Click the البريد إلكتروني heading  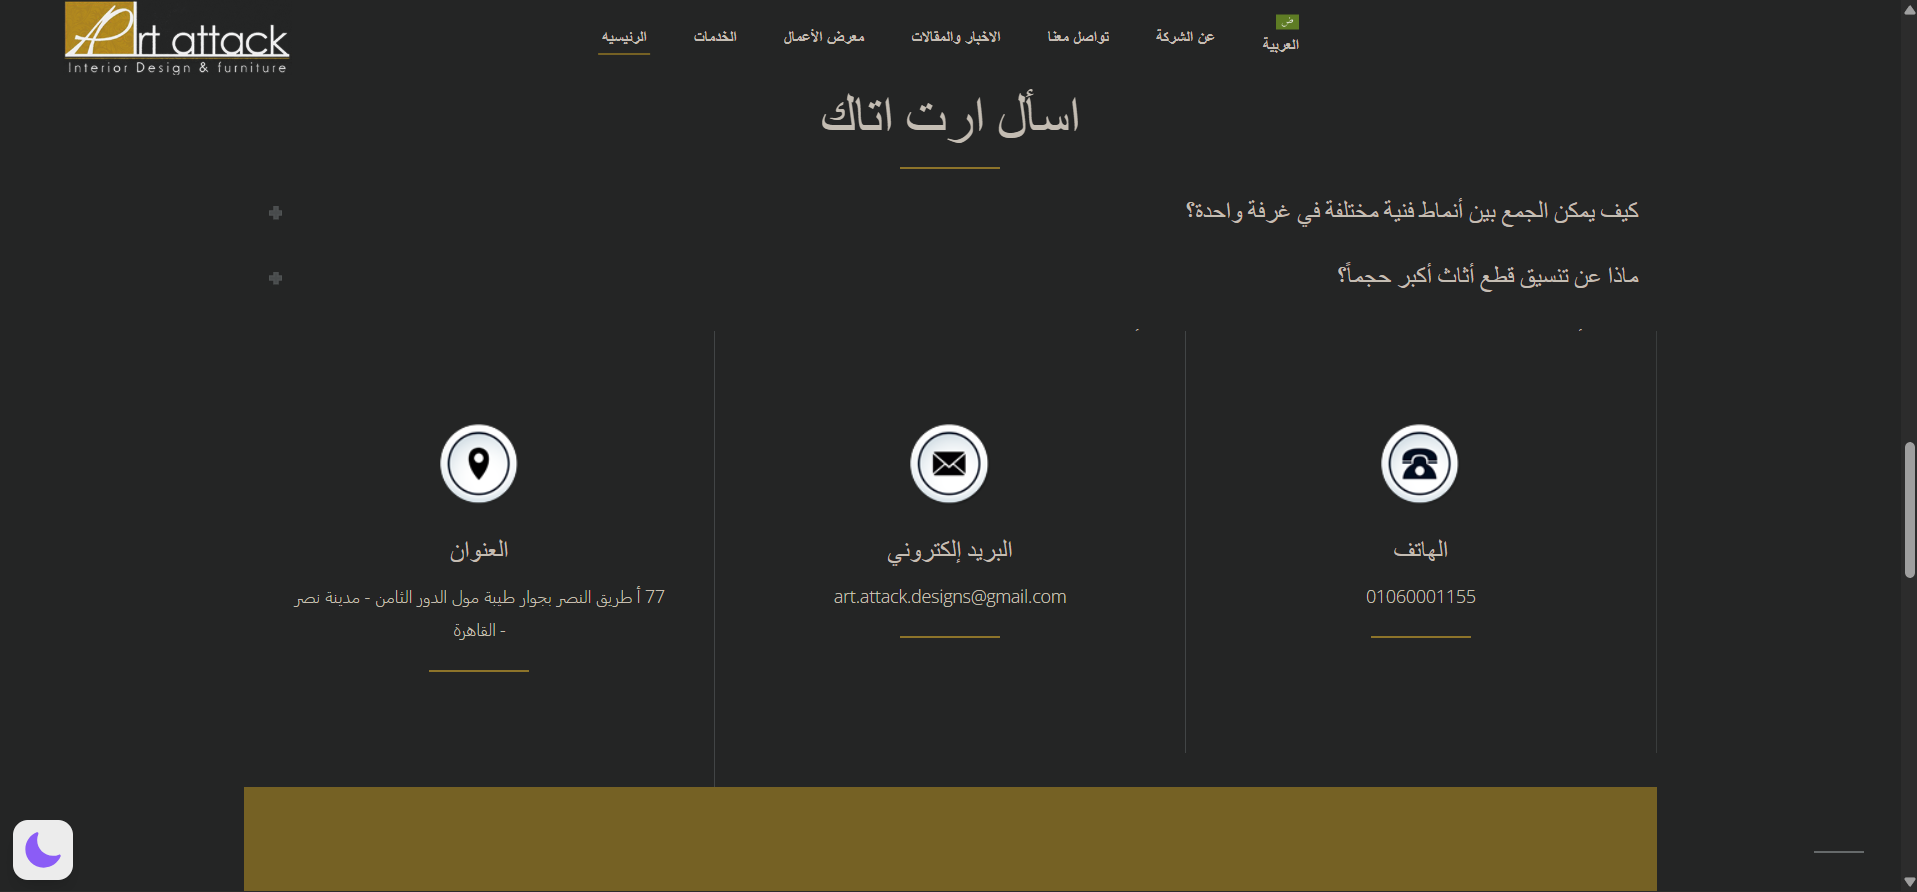pyautogui.click(x=950, y=550)
